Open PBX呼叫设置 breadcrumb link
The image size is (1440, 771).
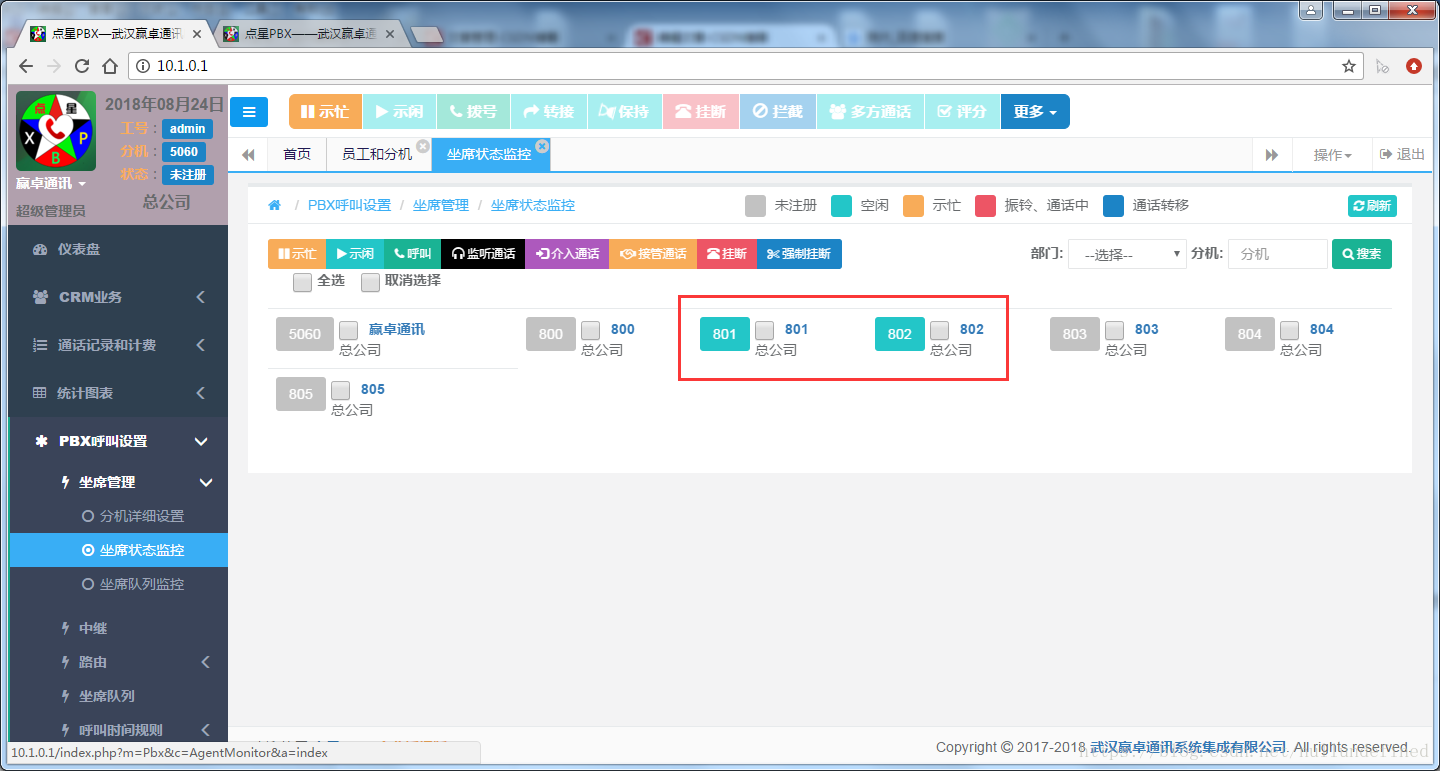(349, 205)
